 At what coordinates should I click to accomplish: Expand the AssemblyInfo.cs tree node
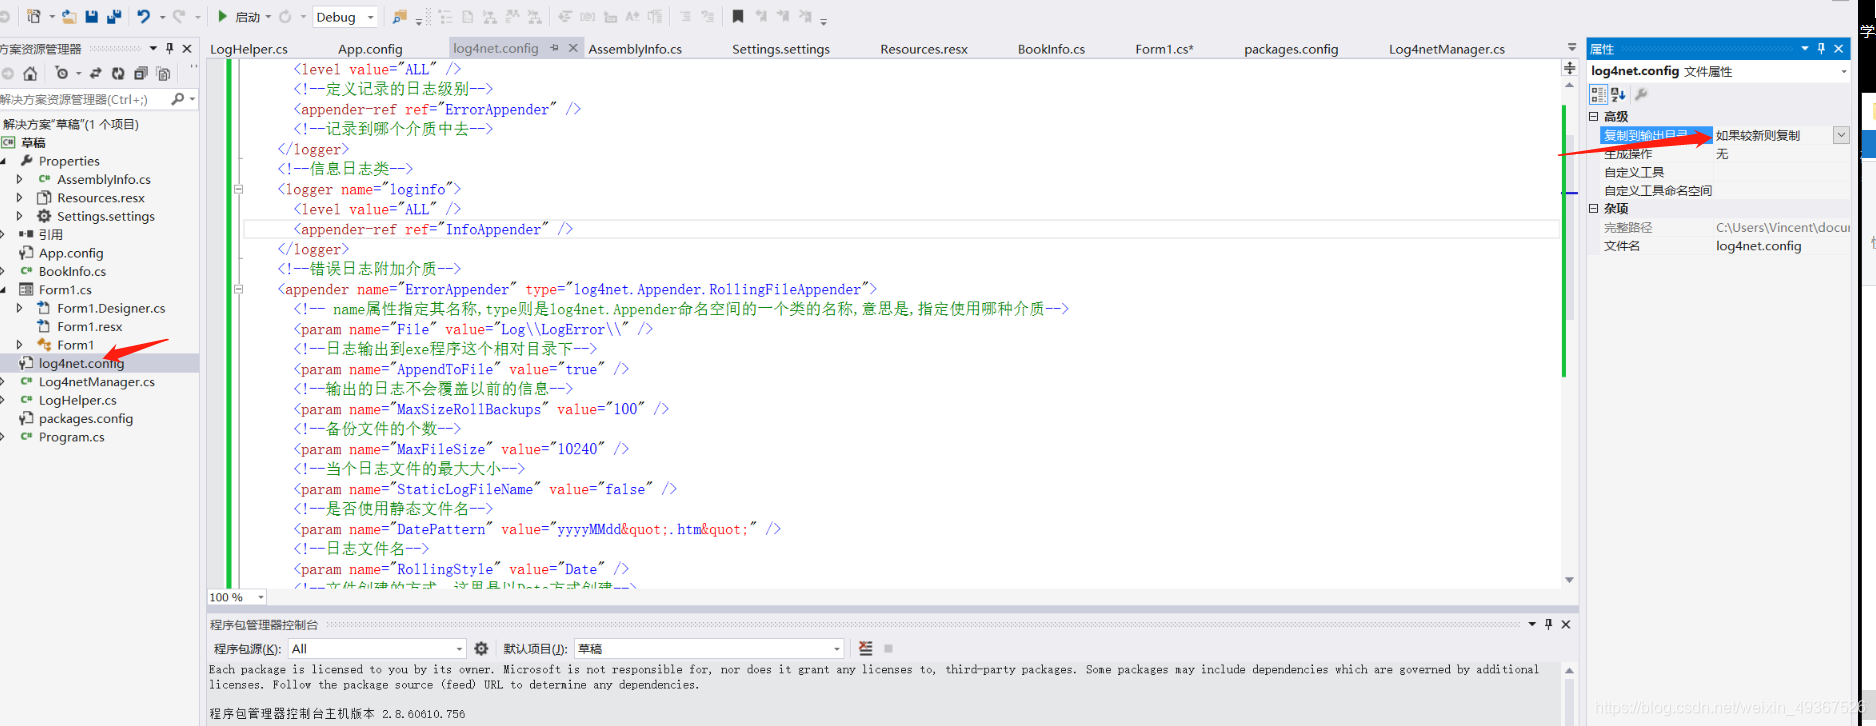19,179
